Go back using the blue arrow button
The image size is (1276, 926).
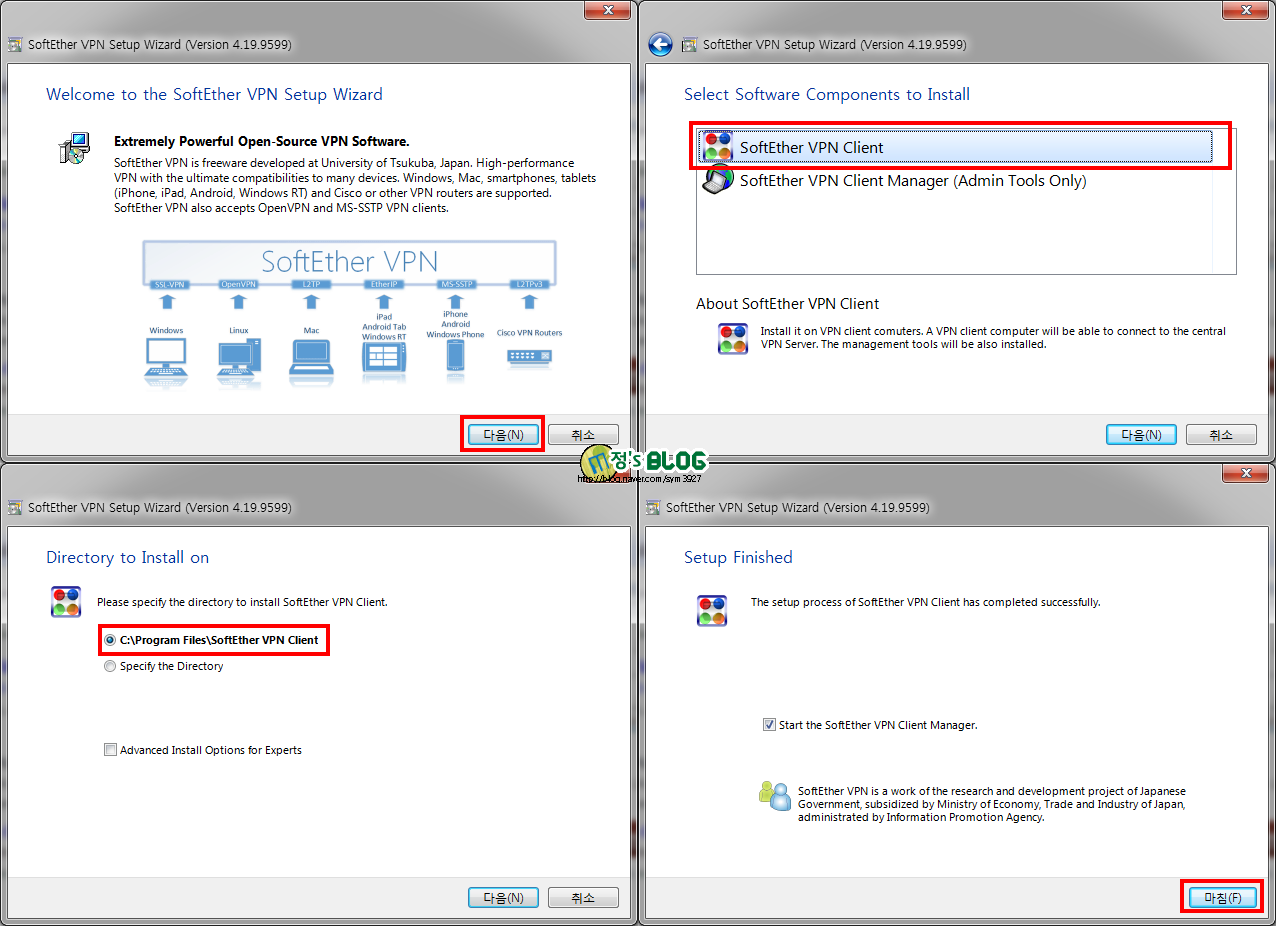coord(660,44)
